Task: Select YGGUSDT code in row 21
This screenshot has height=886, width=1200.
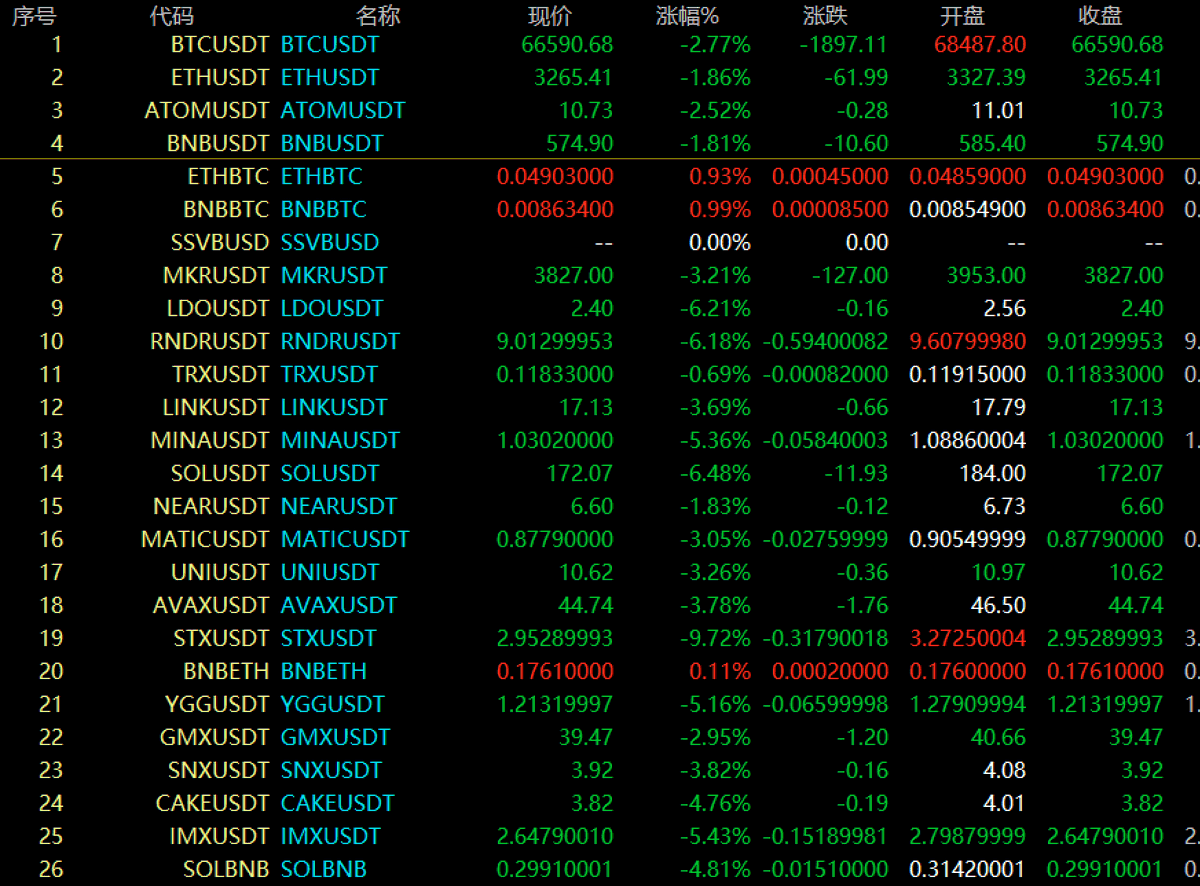Action: (217, 704)
